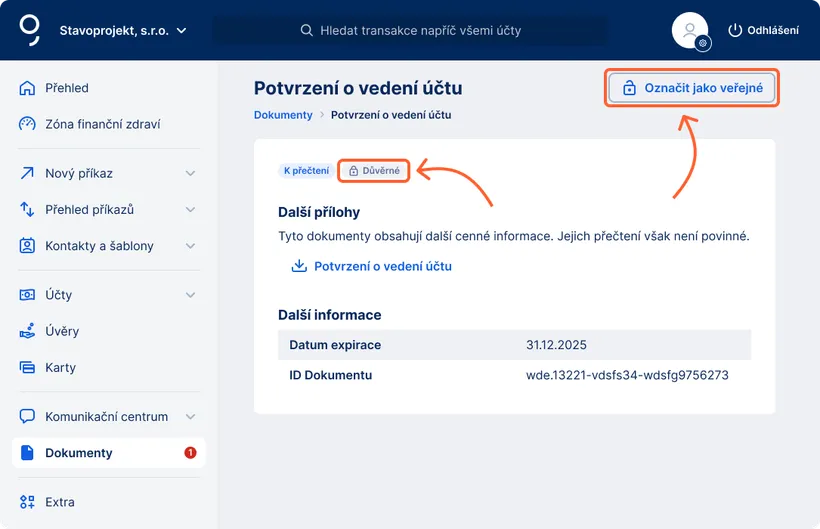Click the lock icon in Důvěrné tag

tap(354, 170)
